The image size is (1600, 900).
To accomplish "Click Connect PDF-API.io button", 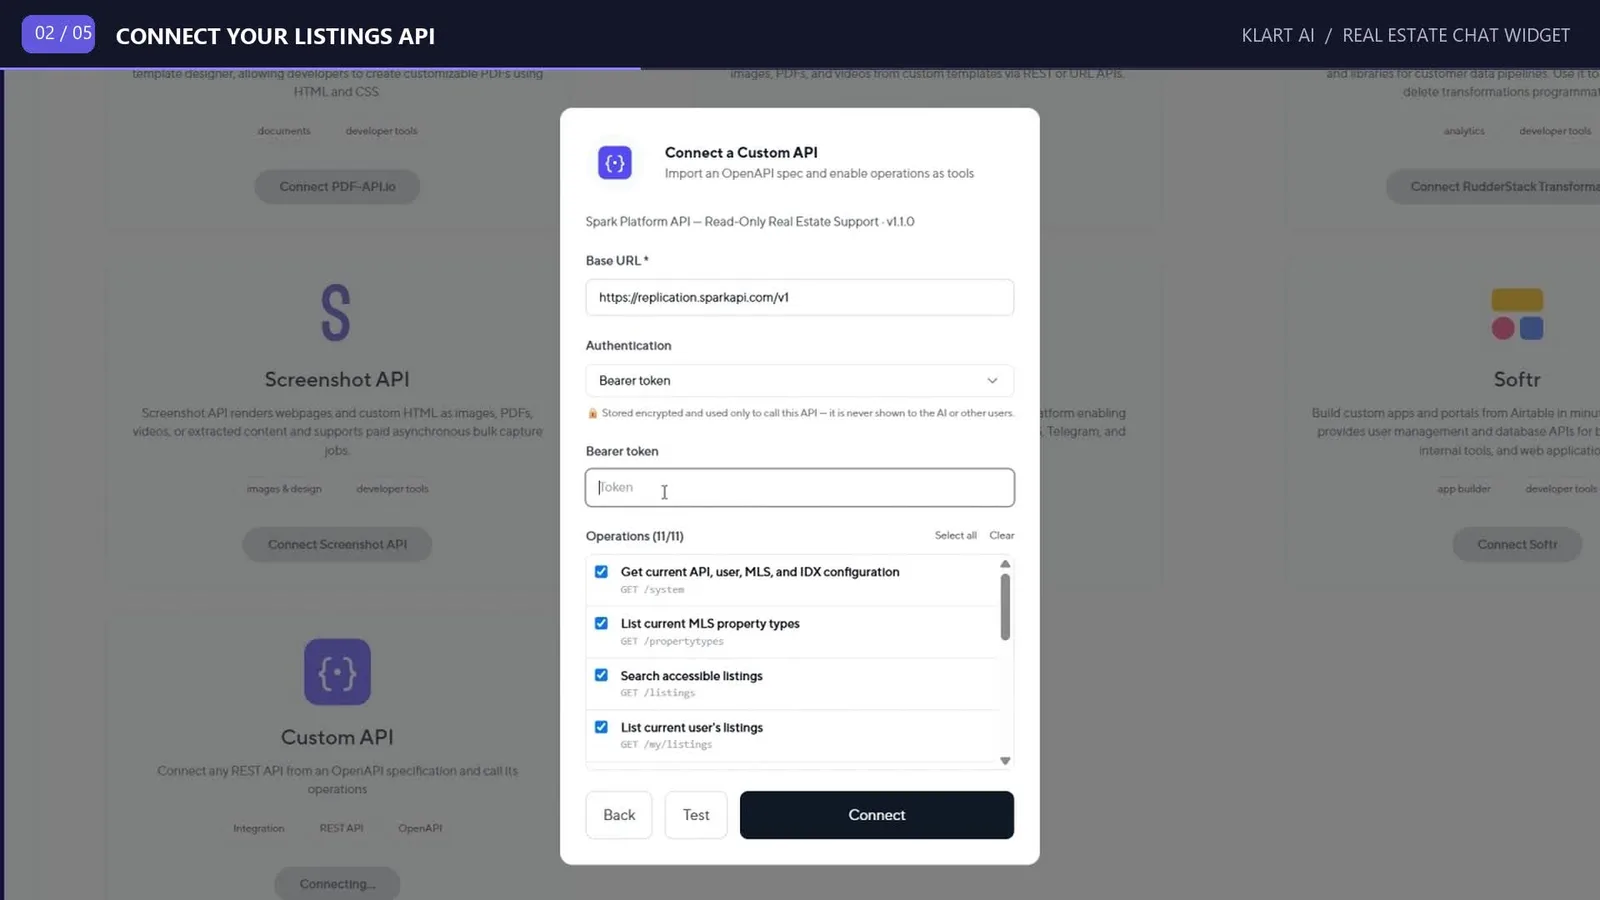I will click(x=337, y=187).
